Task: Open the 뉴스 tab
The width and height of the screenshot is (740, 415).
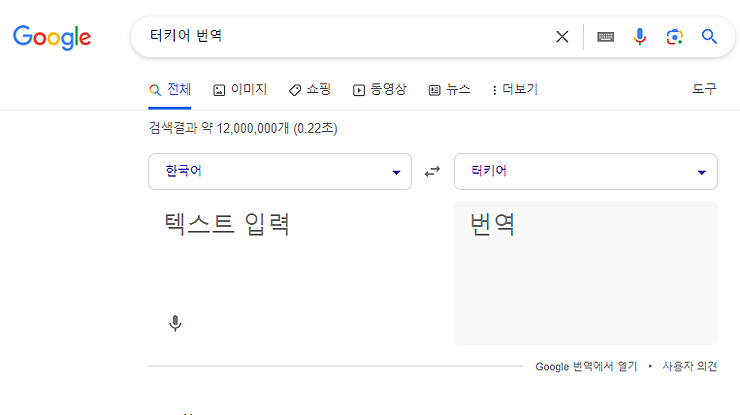Action: 449,89
